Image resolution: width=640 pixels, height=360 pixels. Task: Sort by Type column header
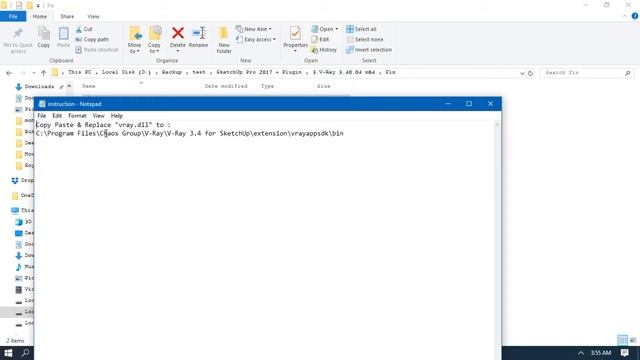pos(267,86)
